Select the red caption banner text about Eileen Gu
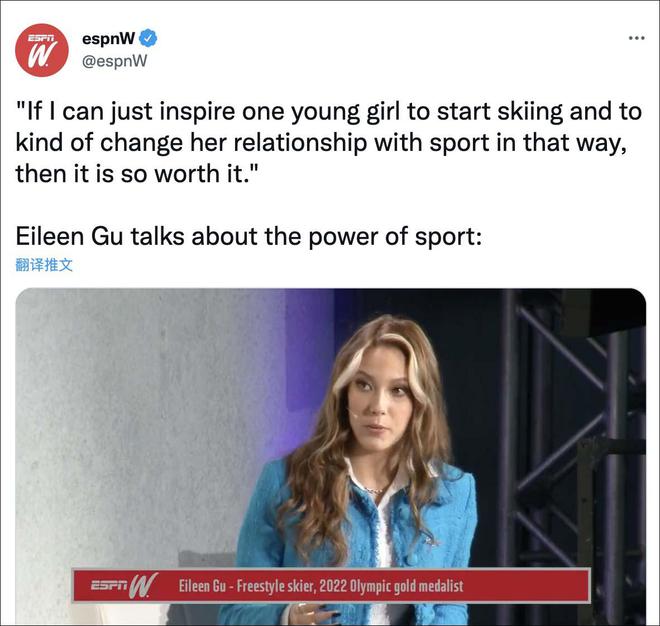The image size is (660, 626). click(321, 586)
